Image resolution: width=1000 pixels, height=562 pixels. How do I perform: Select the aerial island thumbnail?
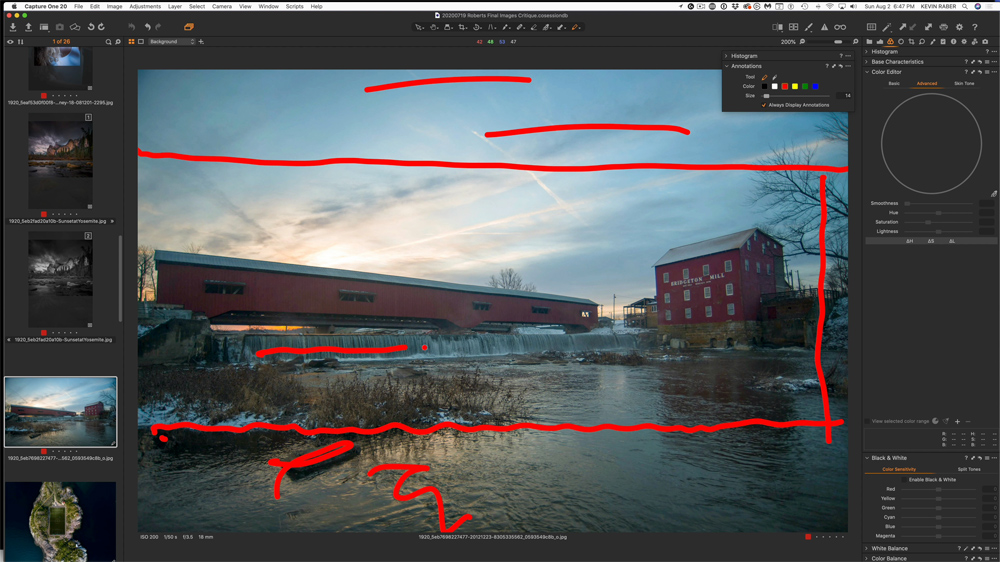pyautogui.click(x=60, y=520)
